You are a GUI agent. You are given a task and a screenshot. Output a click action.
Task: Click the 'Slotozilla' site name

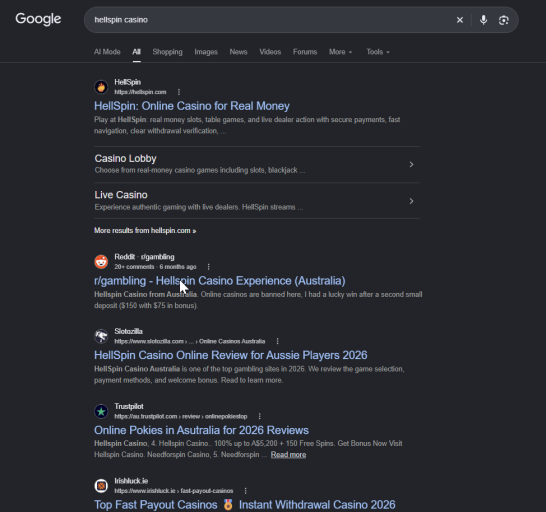(128, 331)
